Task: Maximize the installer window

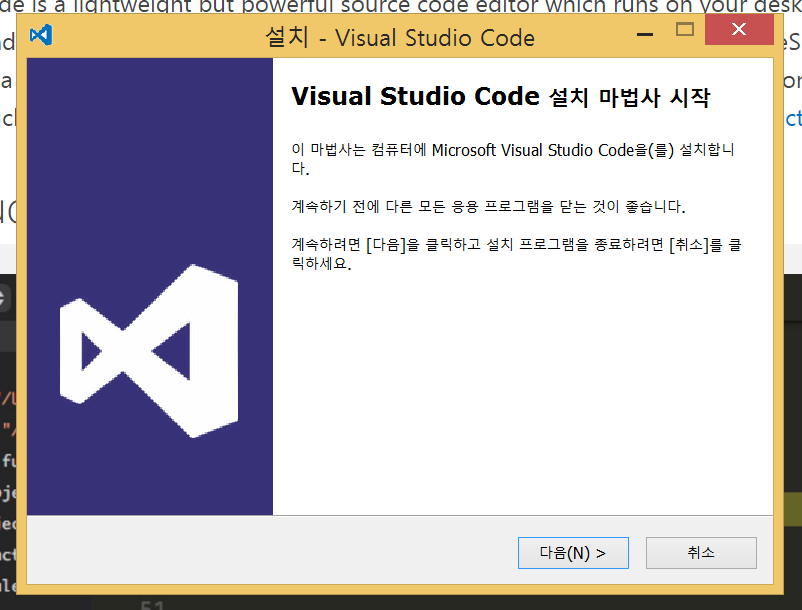Action: pos(686,31)
